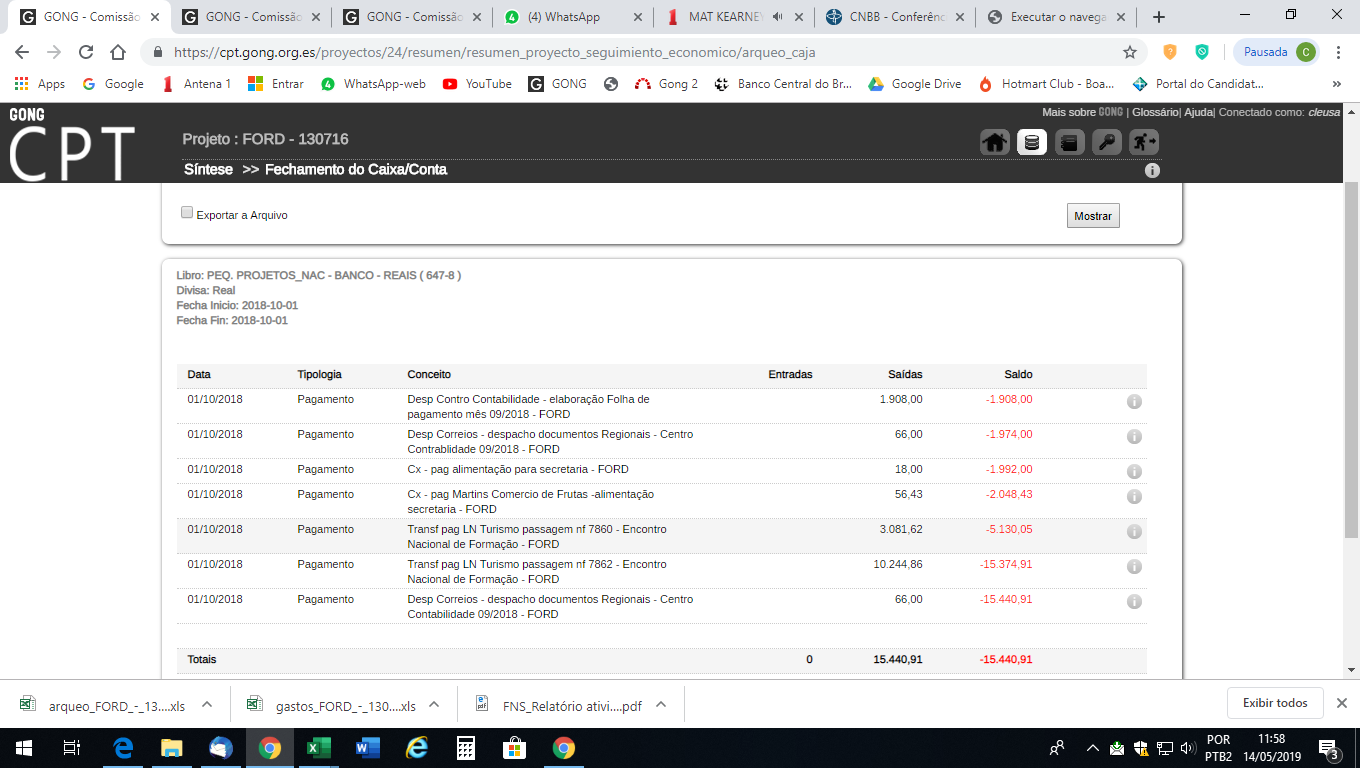Expand options for arqueo_FORD xls download

click(207, 704)
